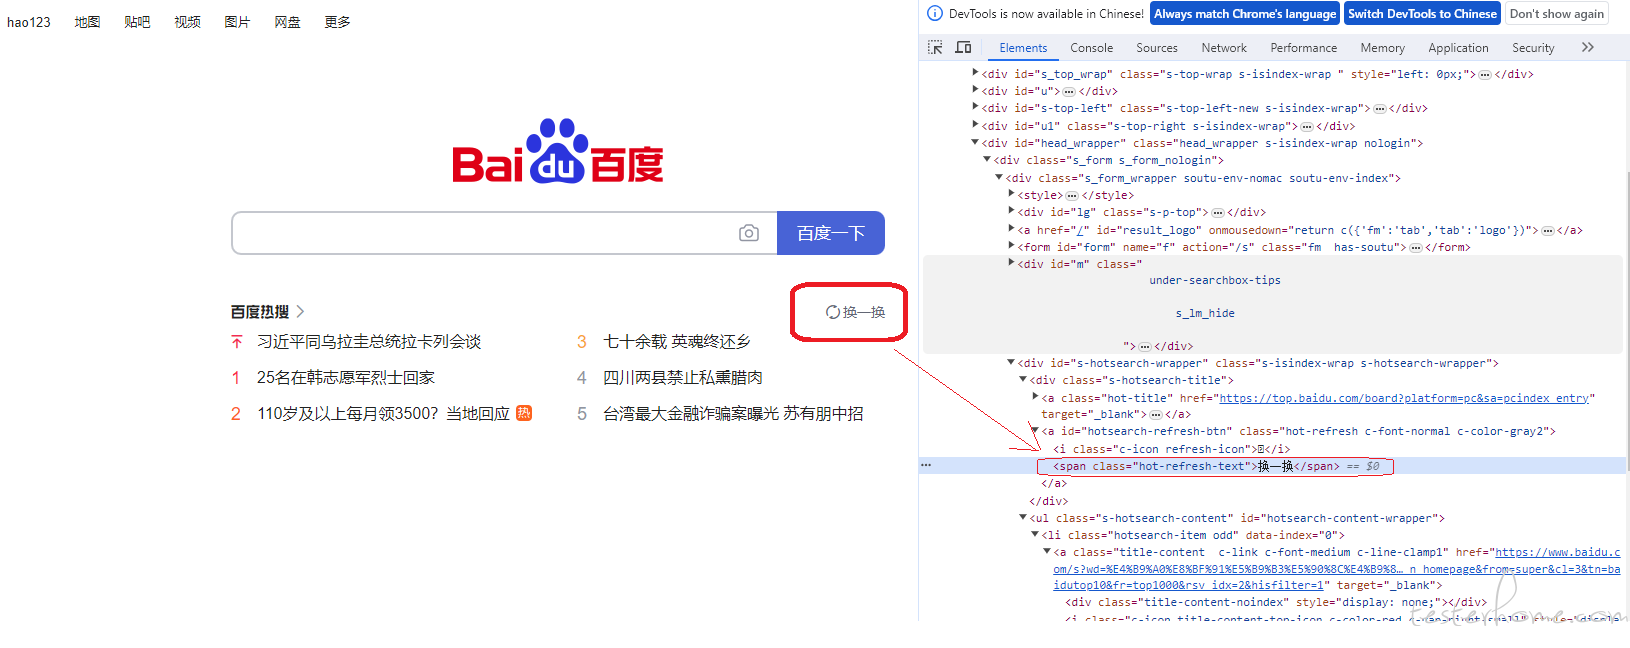
Task: Select the DevTools inspect element picker icon
Action: coord(935,47)
